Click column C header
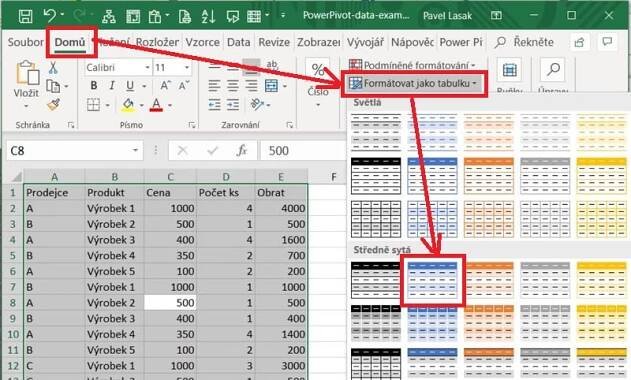The image size is (631, 380). 170,177
